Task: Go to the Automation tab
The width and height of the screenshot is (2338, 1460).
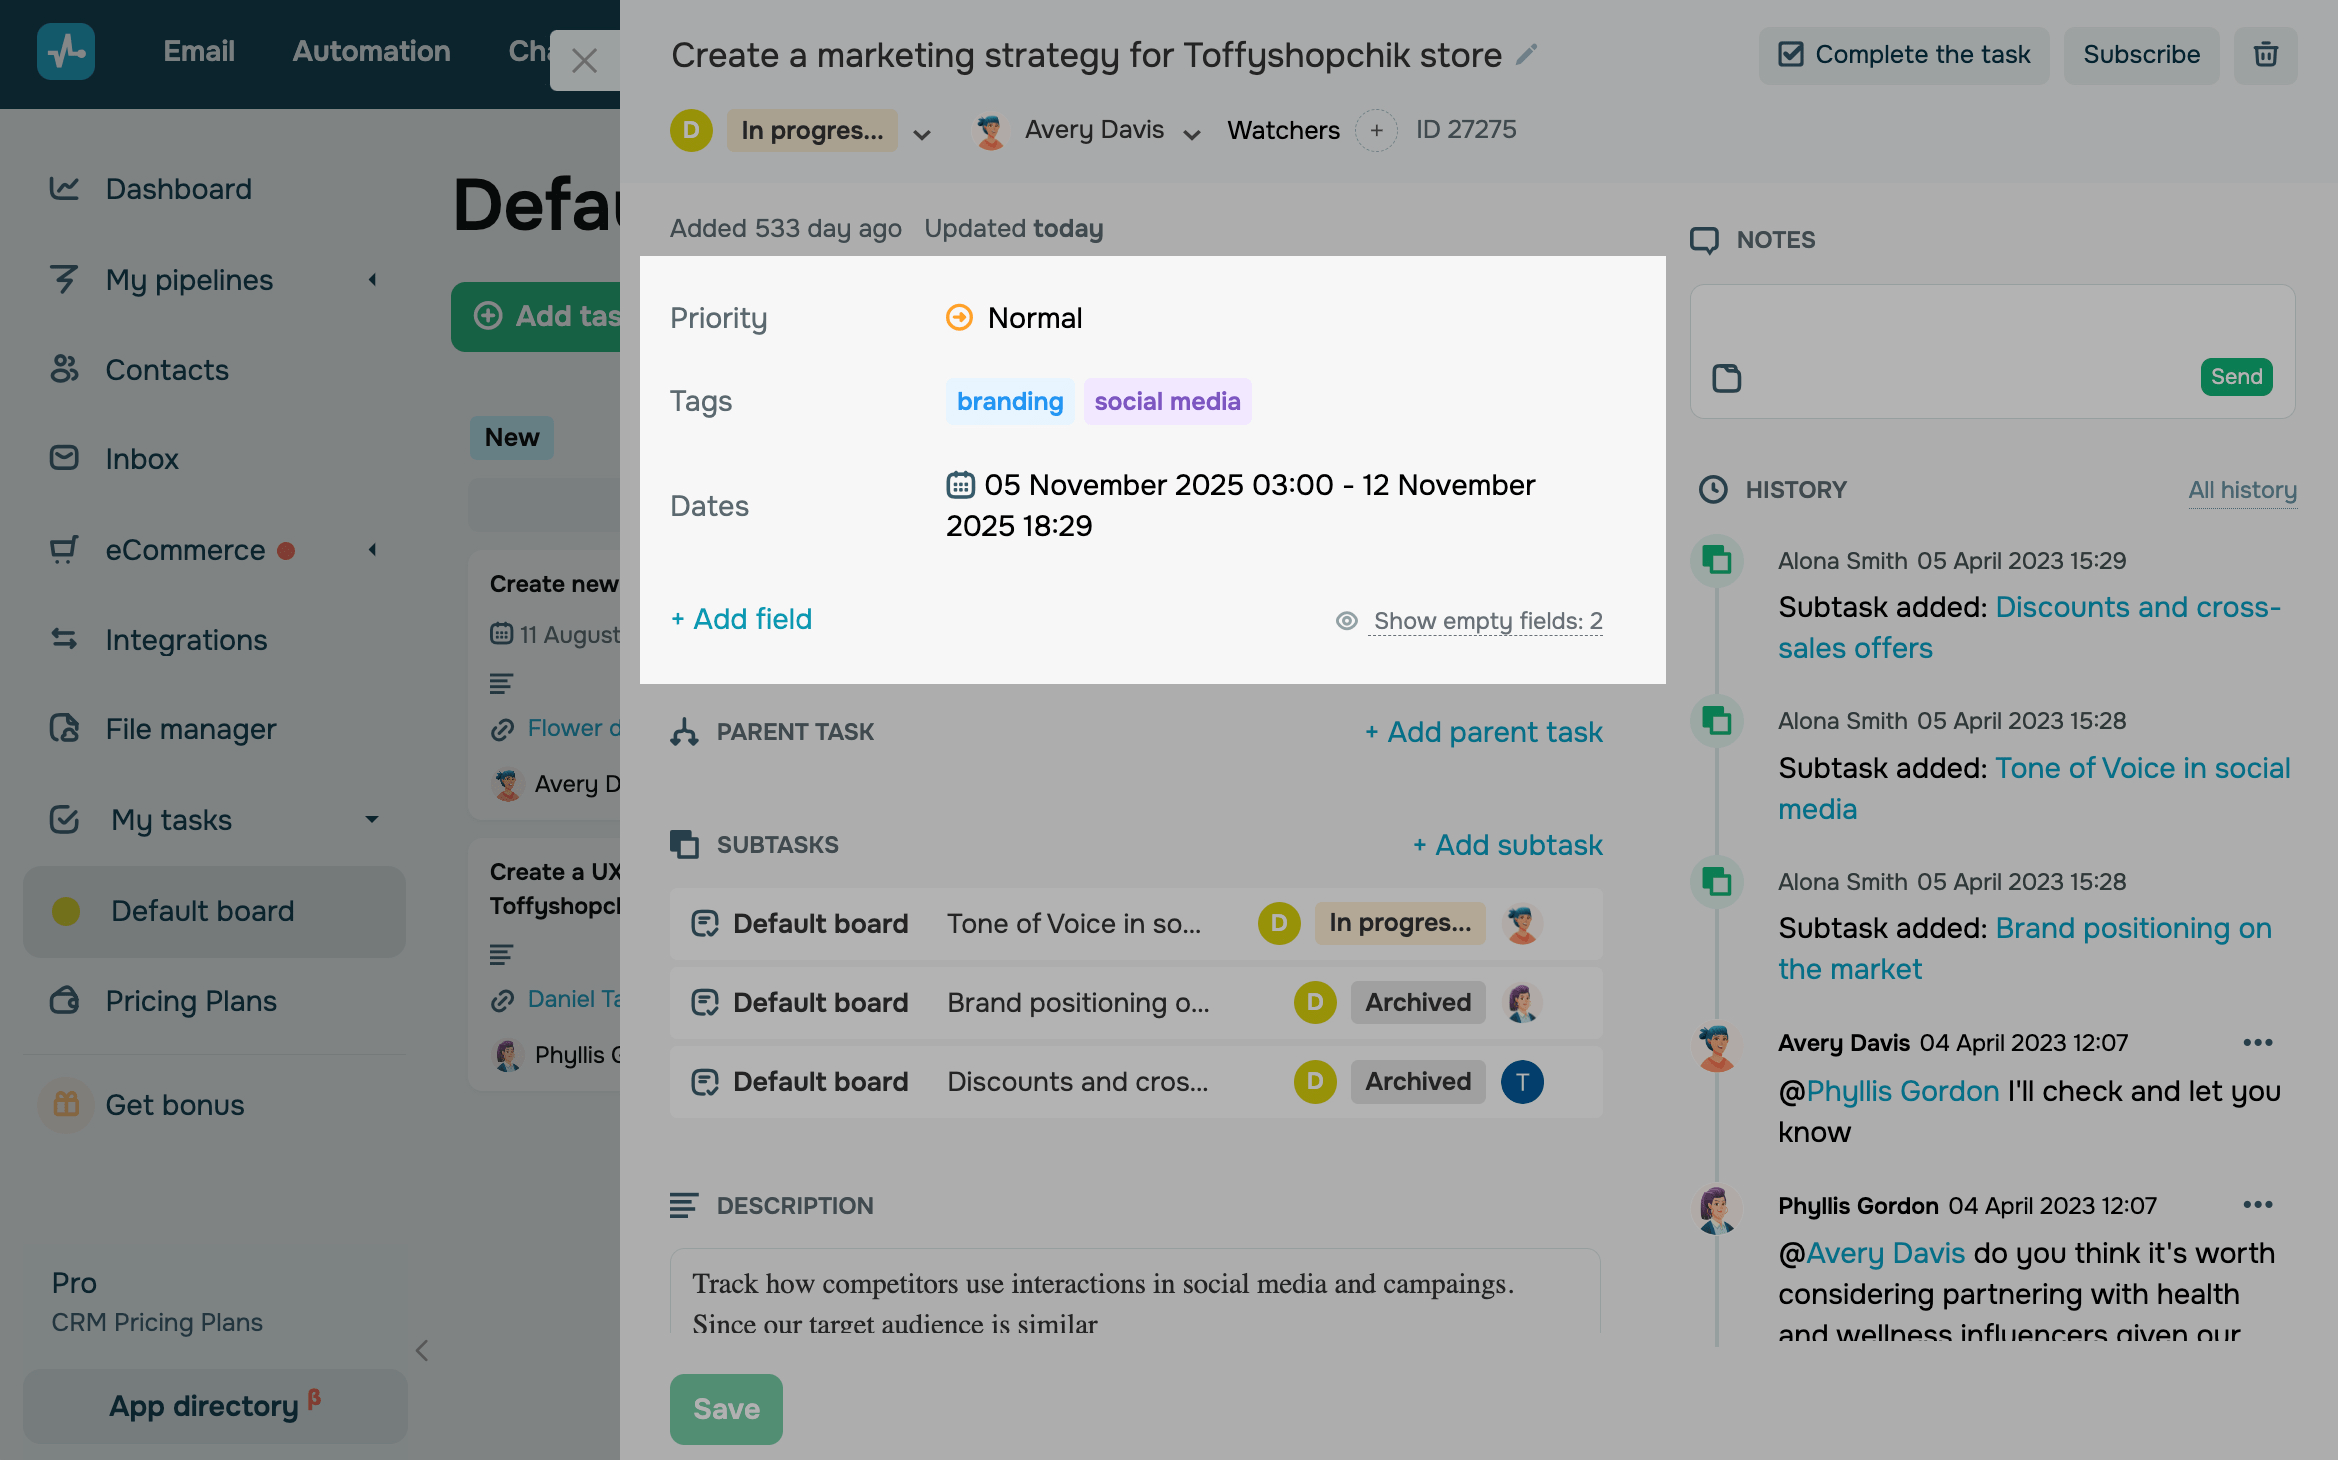Action: [371, 51]
